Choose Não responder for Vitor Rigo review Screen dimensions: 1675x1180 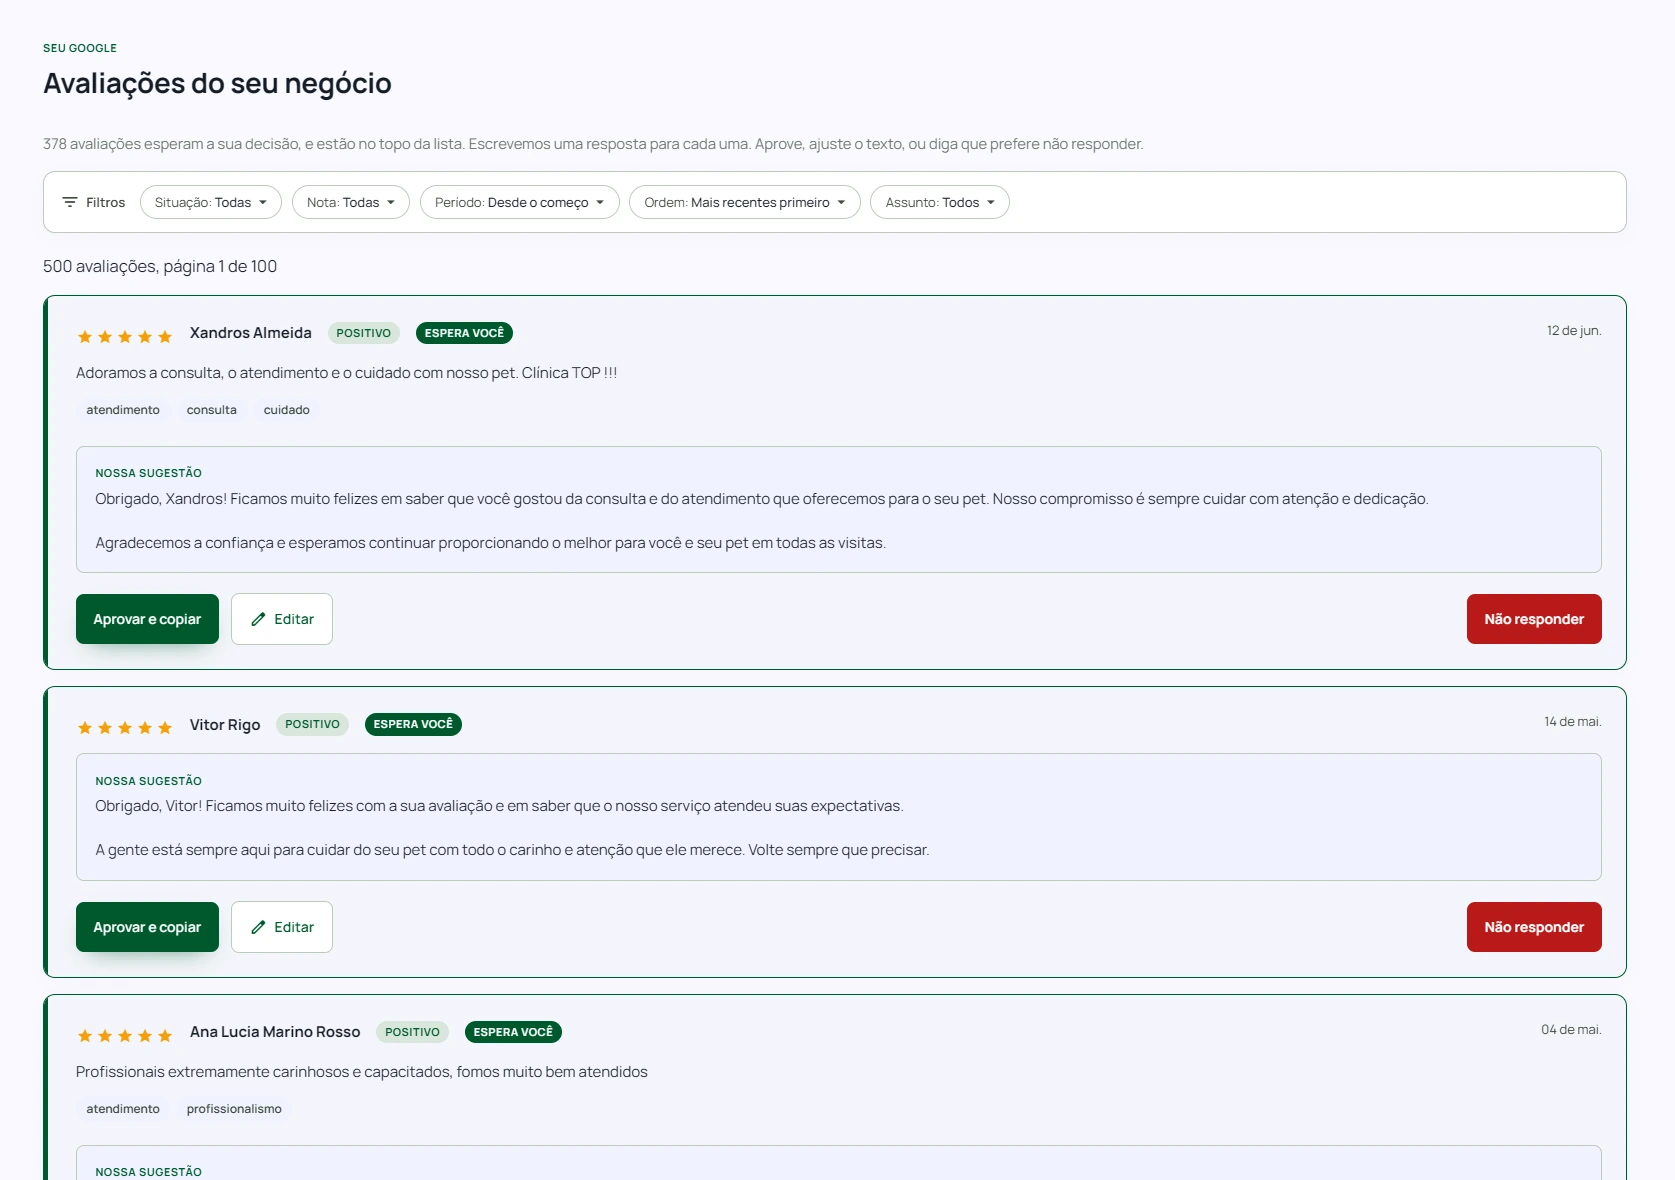(1534, 927)
